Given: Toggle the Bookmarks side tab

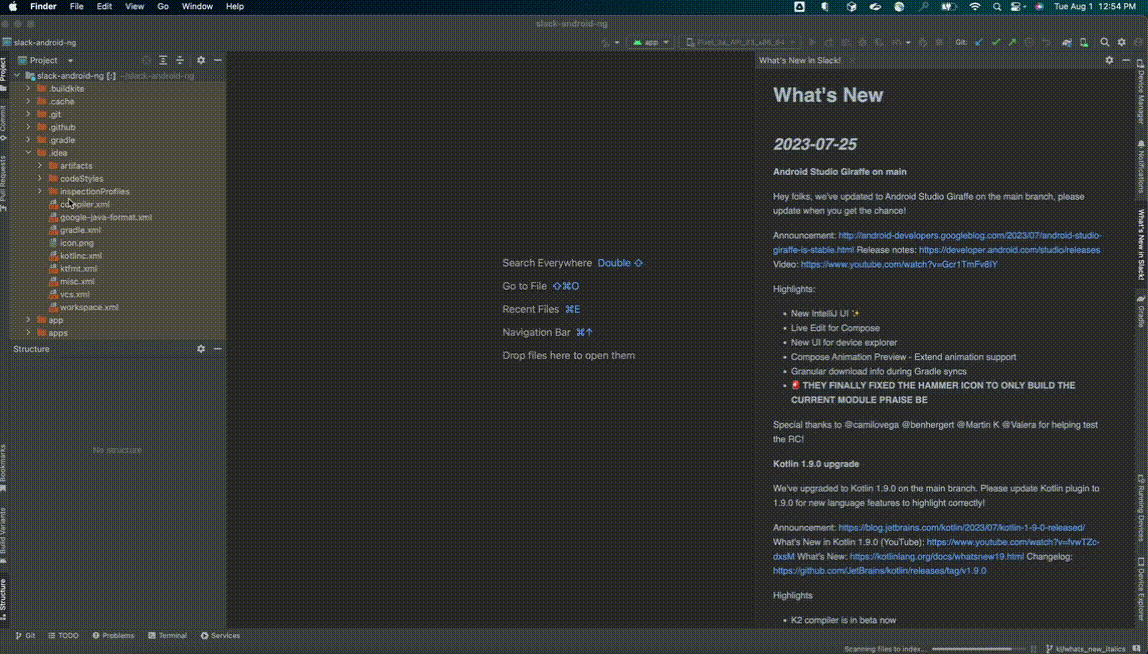Looking at the screenshot, I should click(4, 467).
